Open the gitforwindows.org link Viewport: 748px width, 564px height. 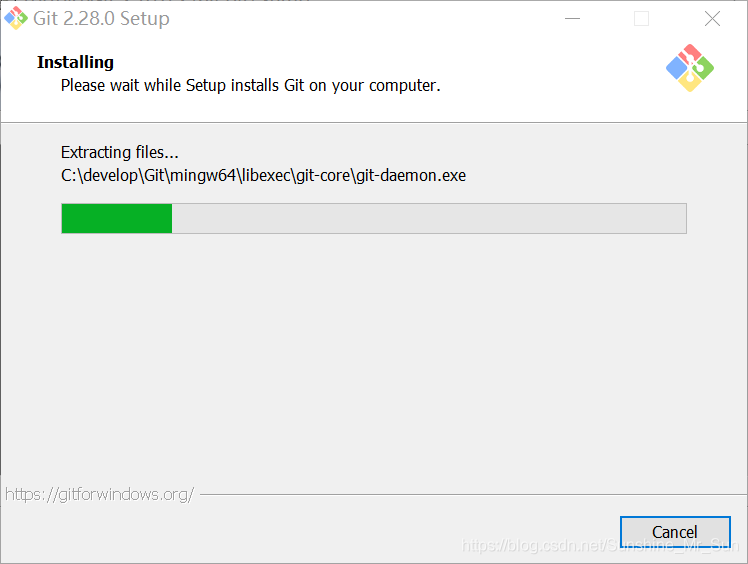(99, 494)
